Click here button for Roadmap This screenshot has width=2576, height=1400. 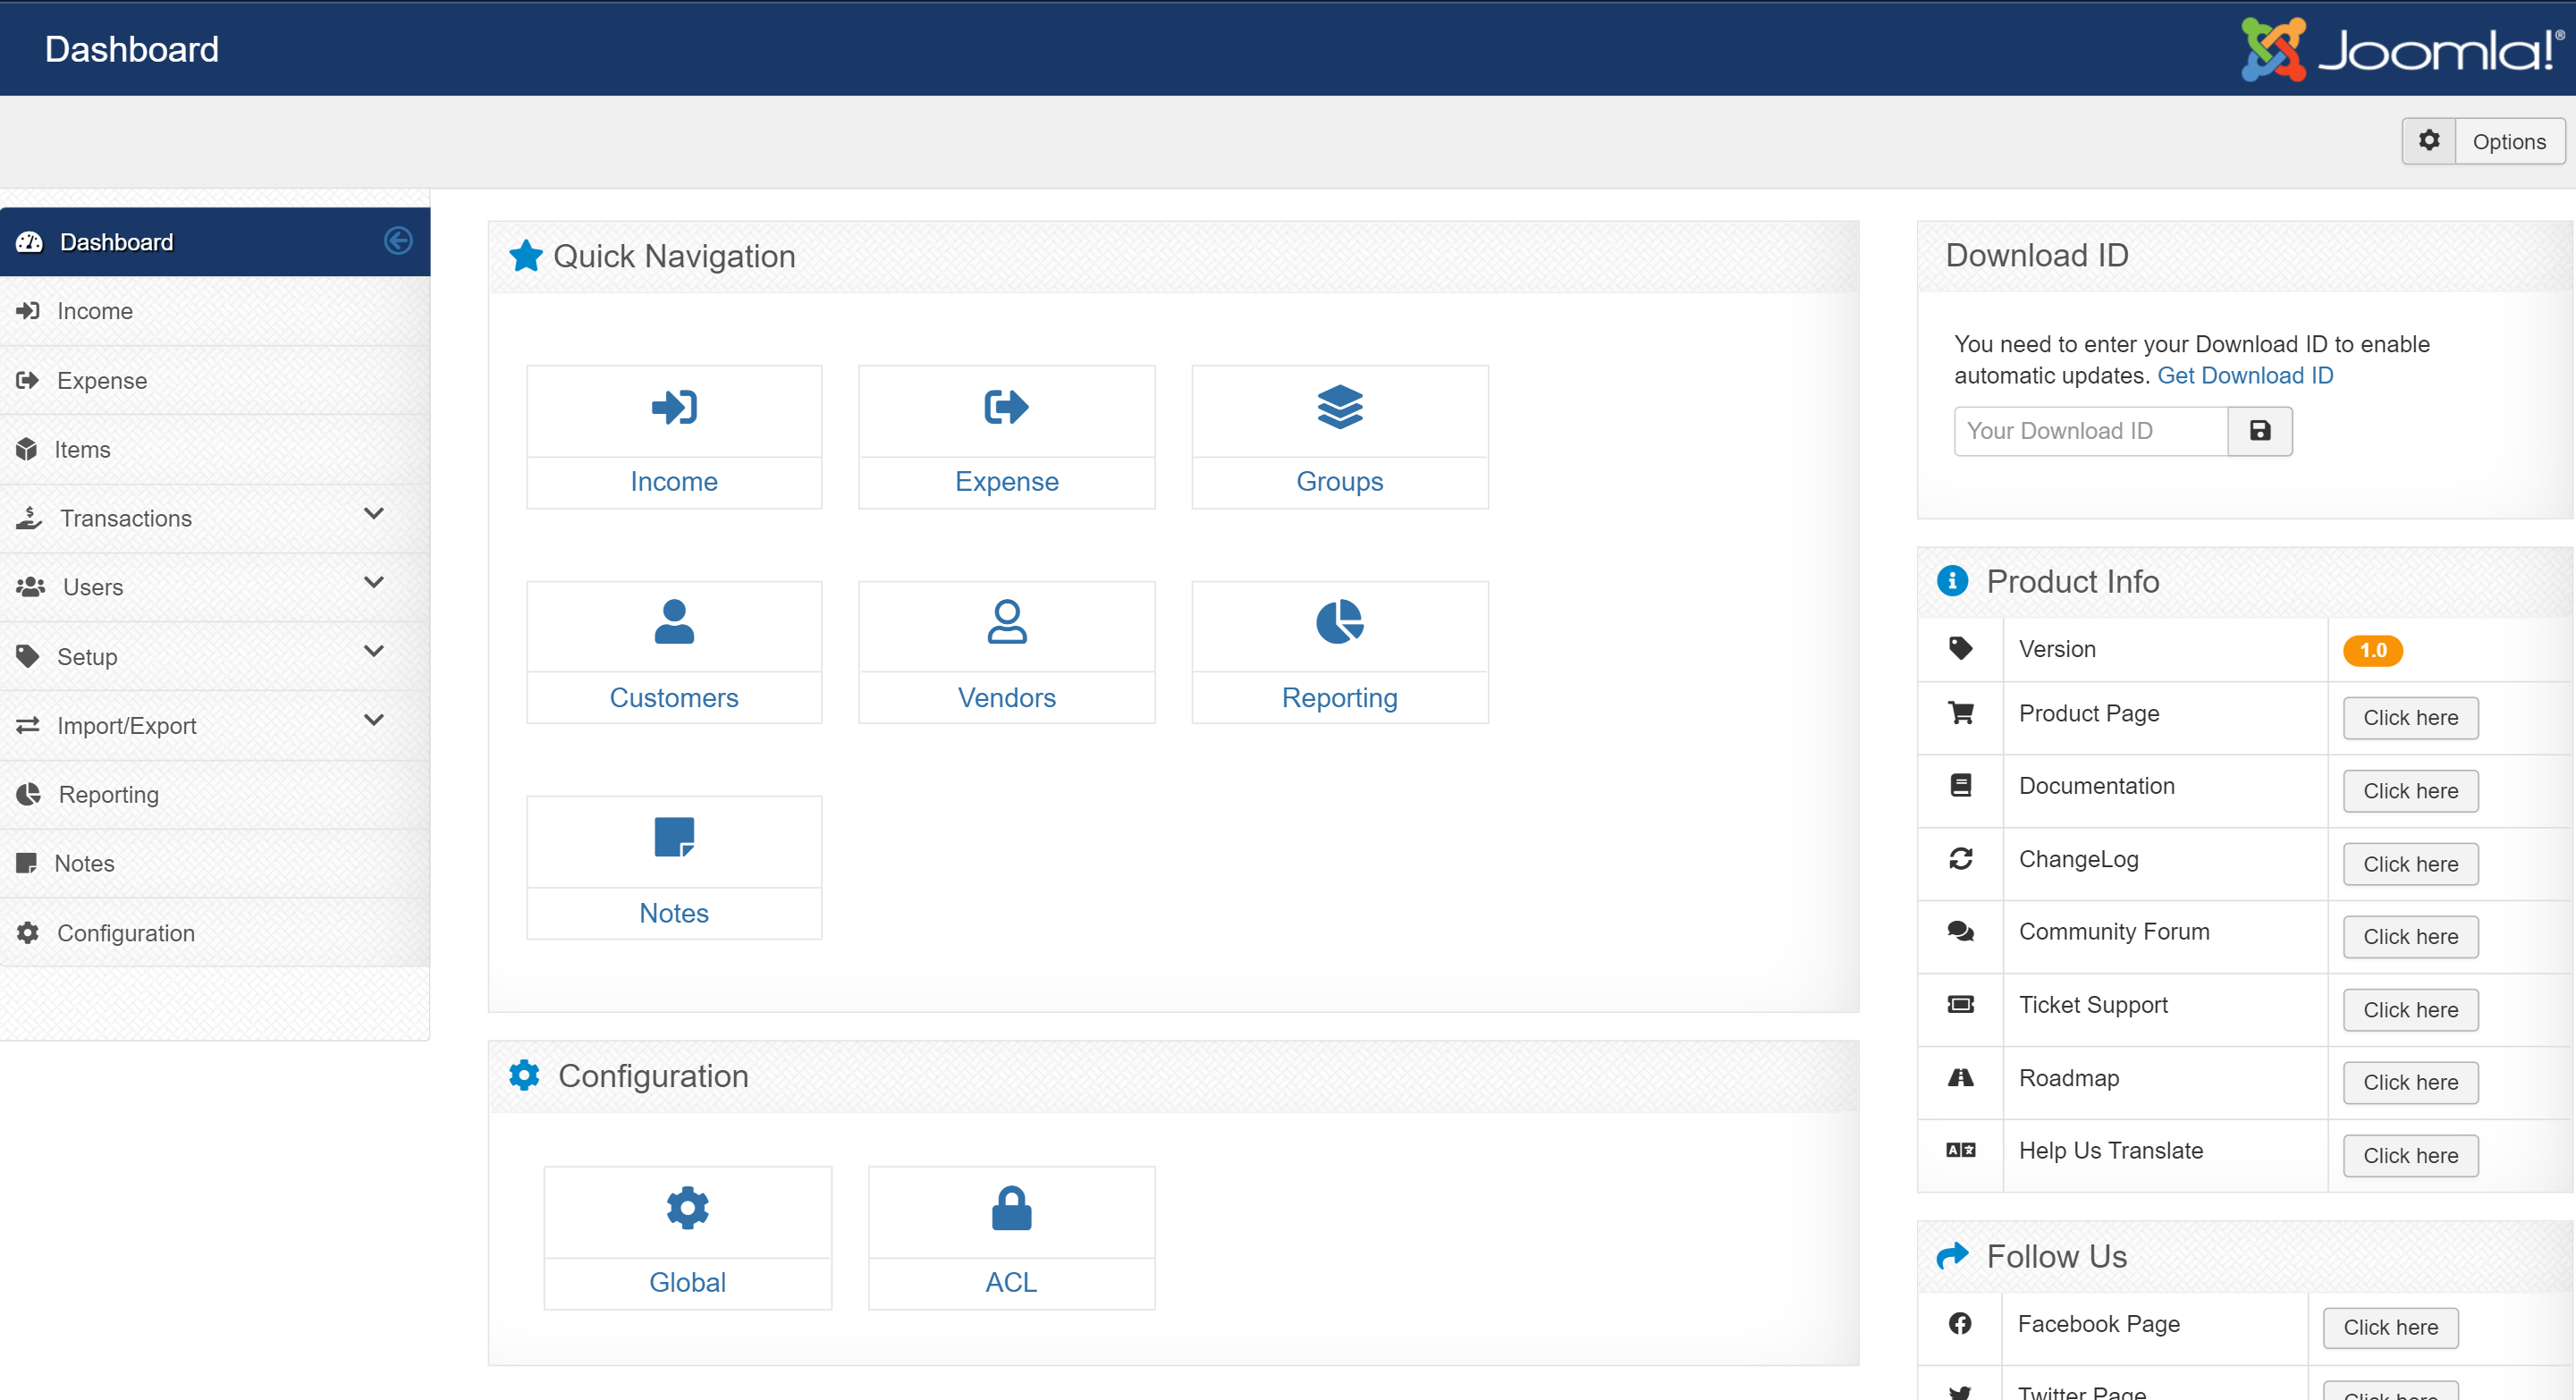[2410, 1083]
